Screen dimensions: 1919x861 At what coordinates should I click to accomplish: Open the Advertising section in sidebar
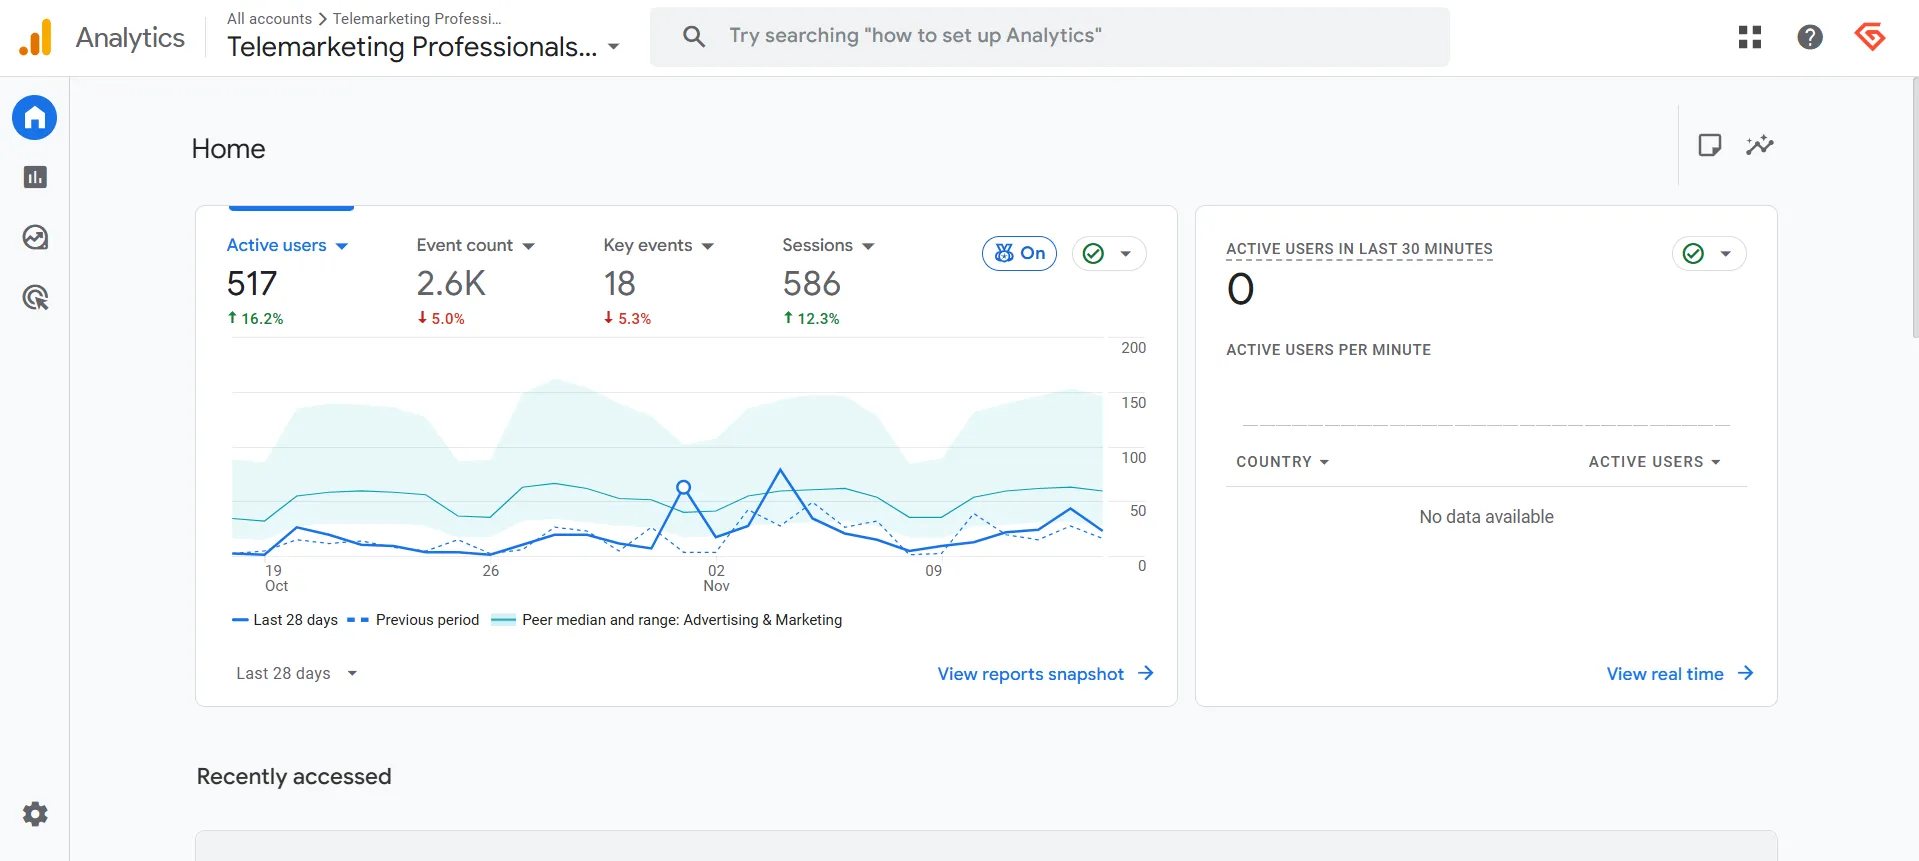[35, 297]
